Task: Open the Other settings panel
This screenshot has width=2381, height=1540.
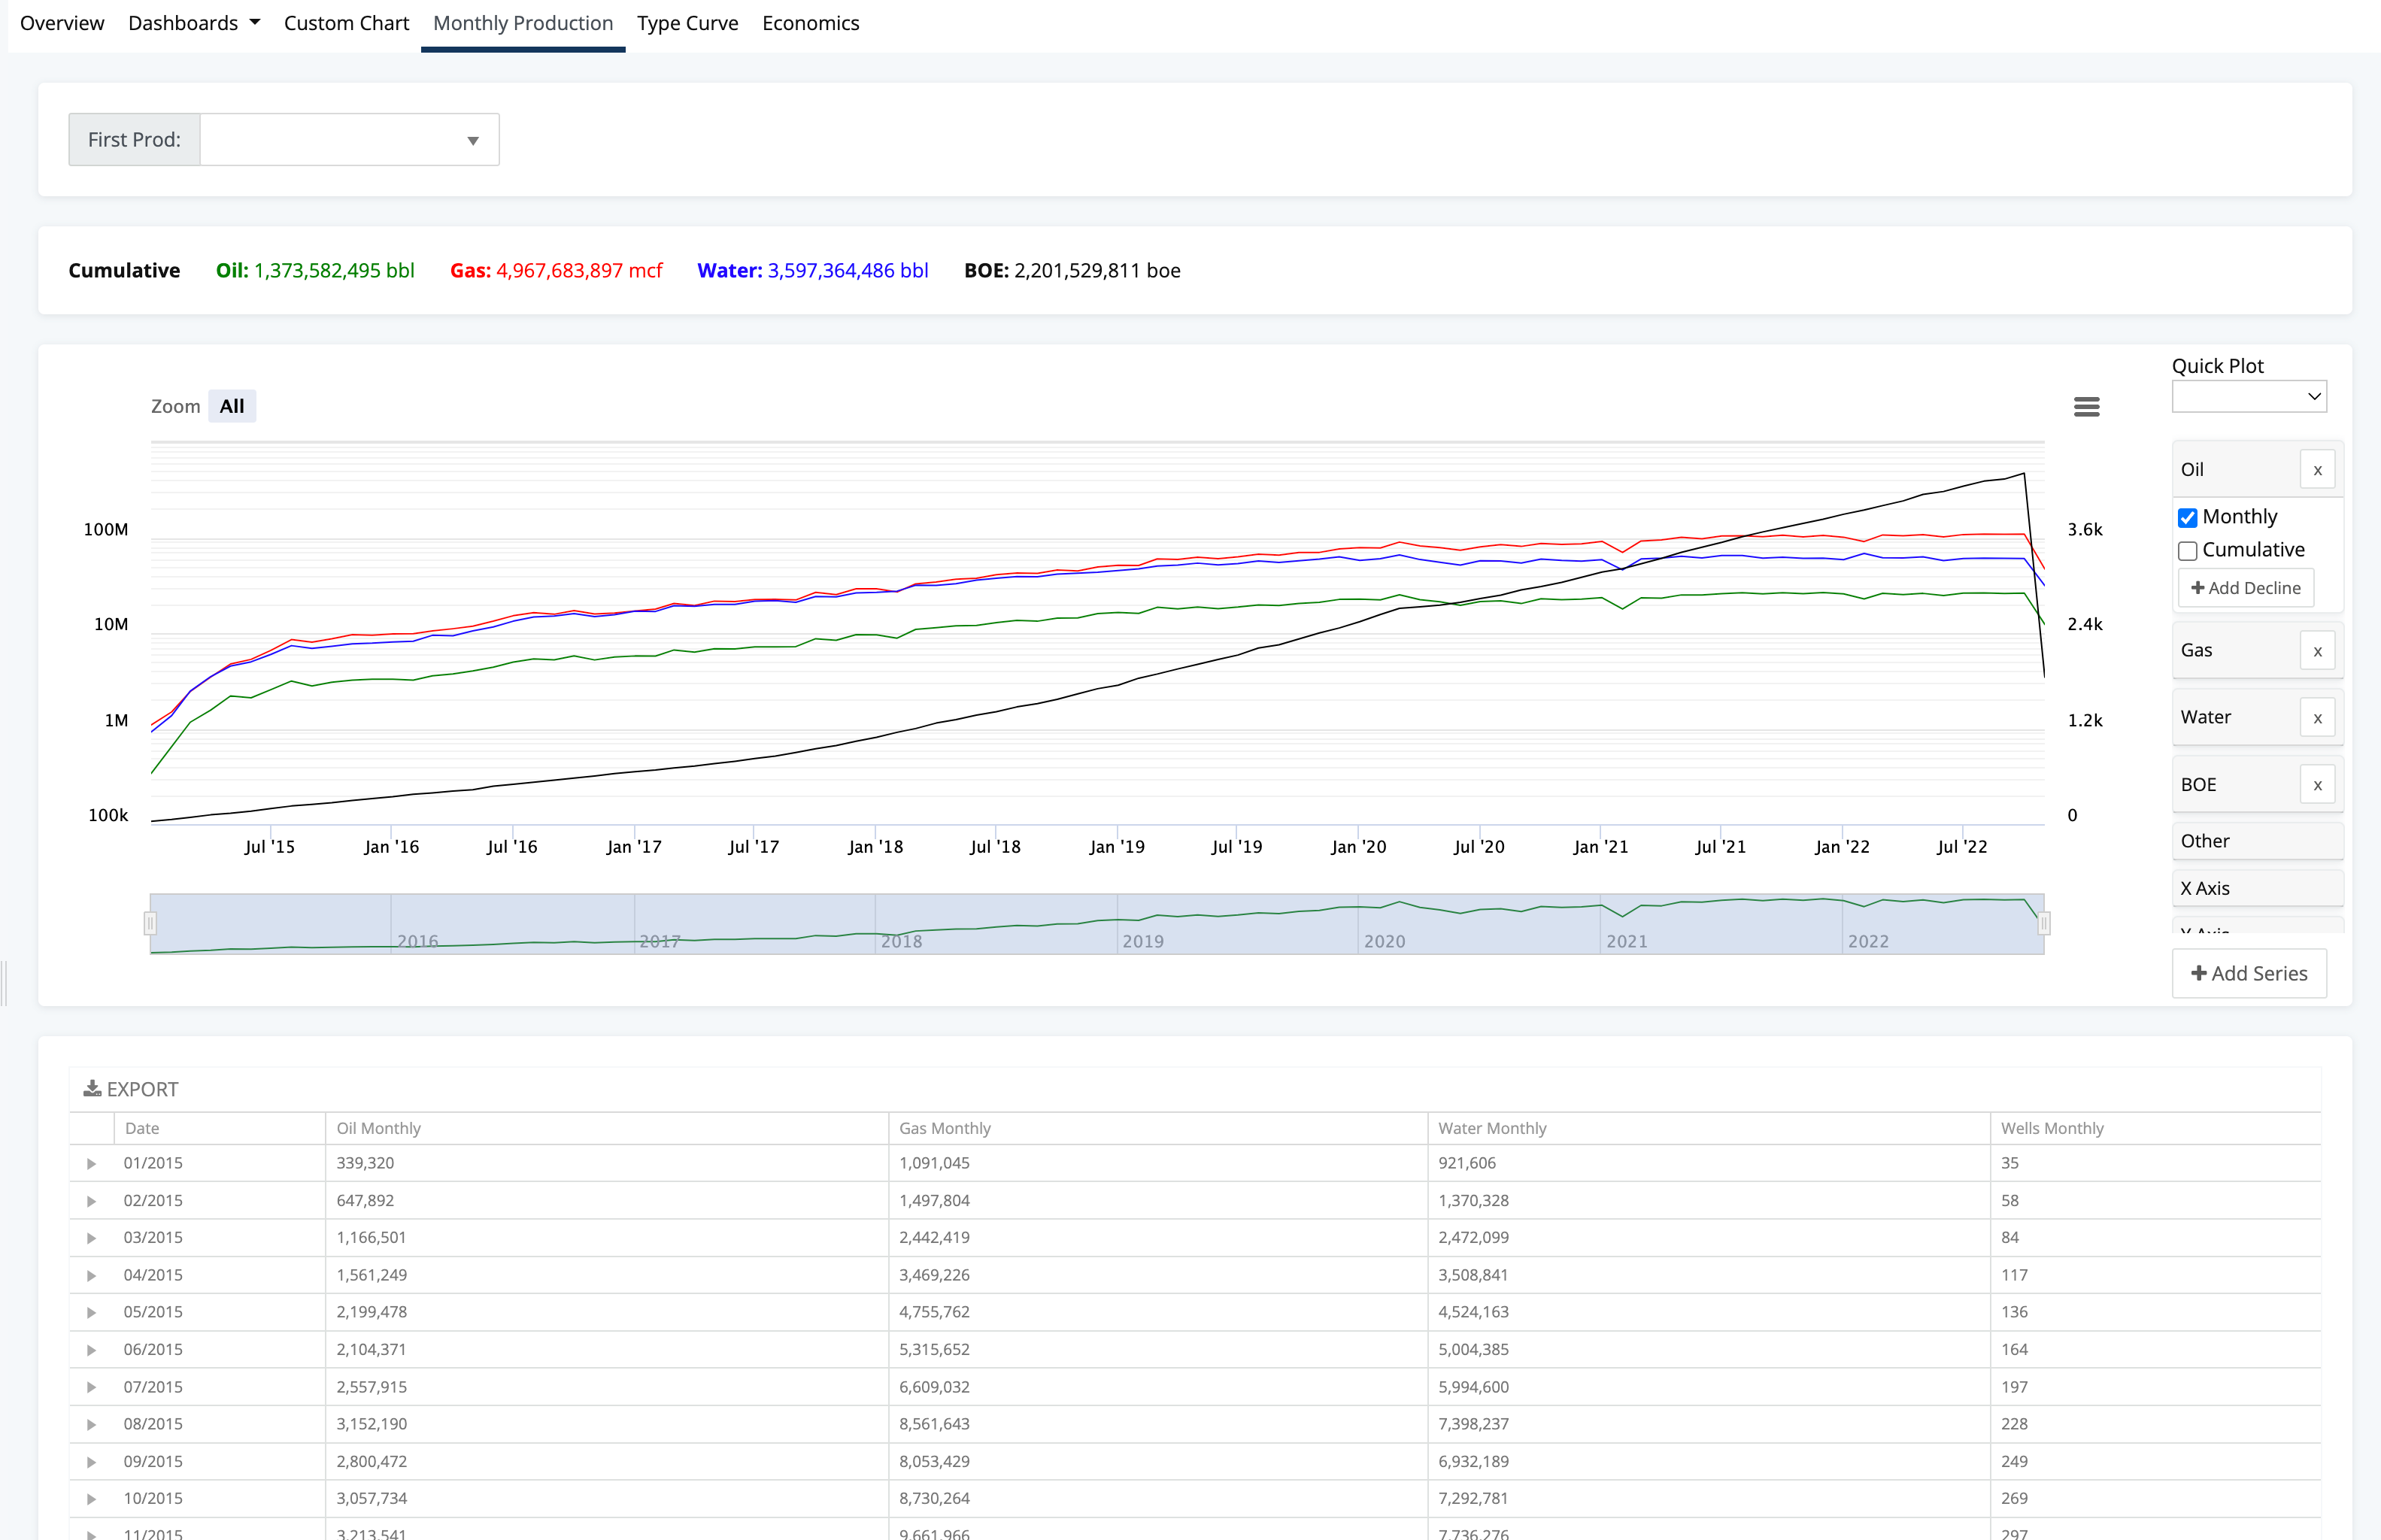Action: [x=2257, y=841]
